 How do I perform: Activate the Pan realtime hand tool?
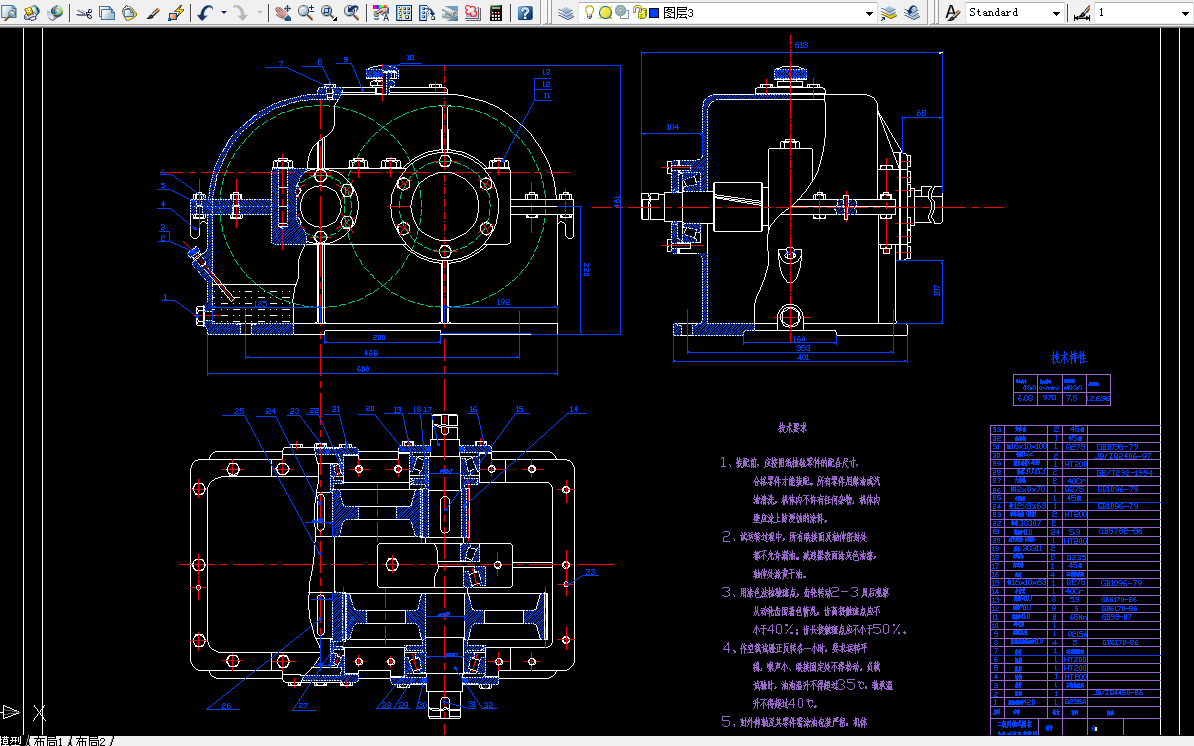[283, 13]
